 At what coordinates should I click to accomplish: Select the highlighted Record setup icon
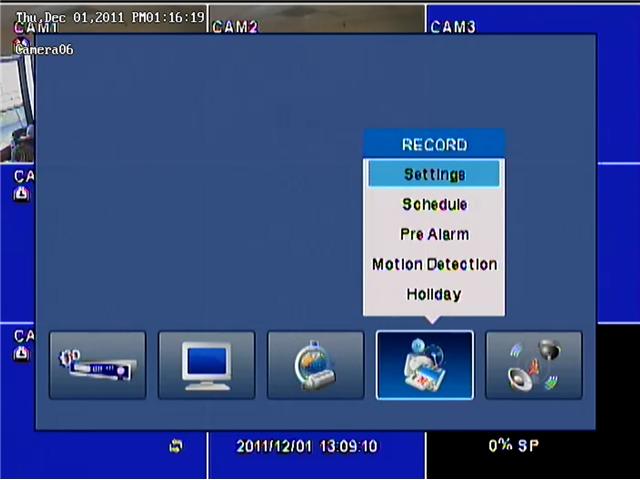424,365
